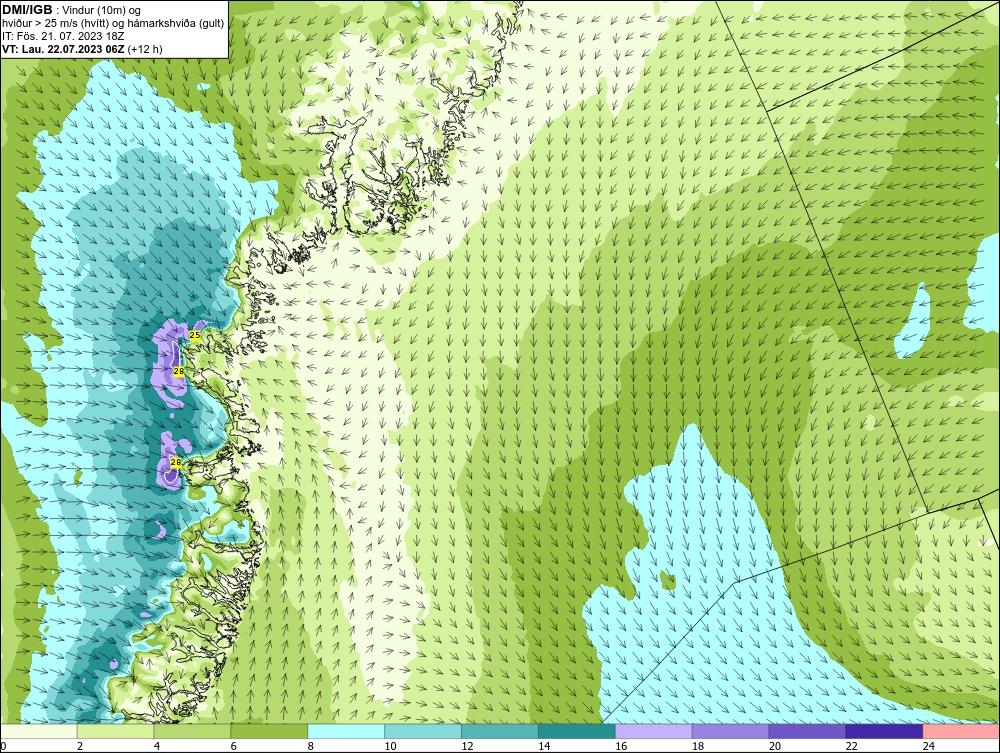Click the '0' value on the color scale
The width and height of the screenshot is (1000, 753).
coord(3,746)
